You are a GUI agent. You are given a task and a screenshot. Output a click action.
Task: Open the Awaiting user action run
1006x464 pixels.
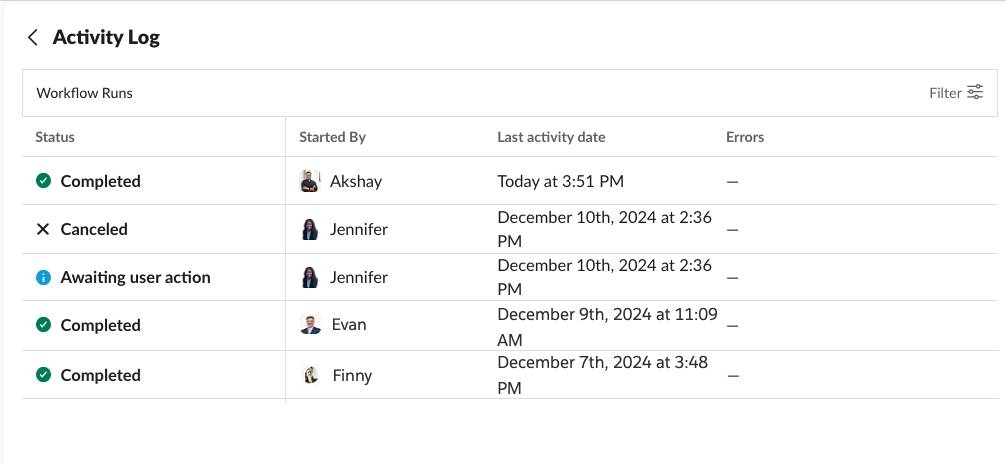click(x=509, y=277)
